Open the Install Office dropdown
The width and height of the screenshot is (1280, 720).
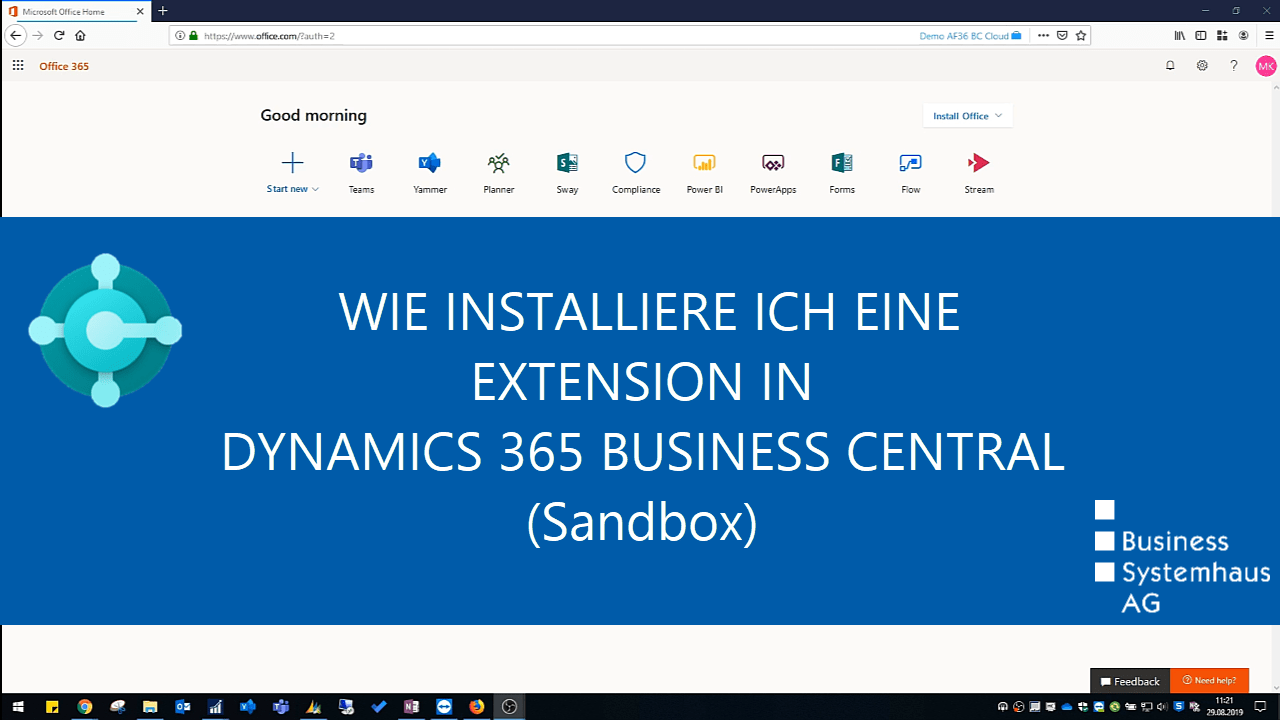pos(966,115)
